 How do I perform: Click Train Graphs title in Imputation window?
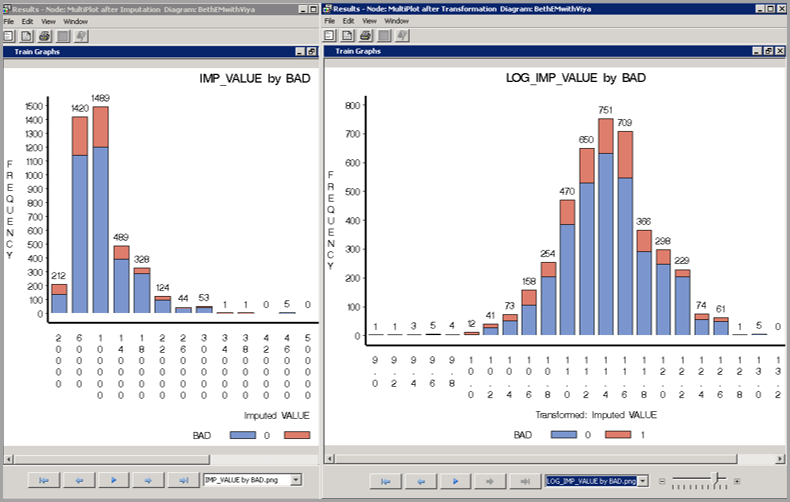[x=37, y=51]
